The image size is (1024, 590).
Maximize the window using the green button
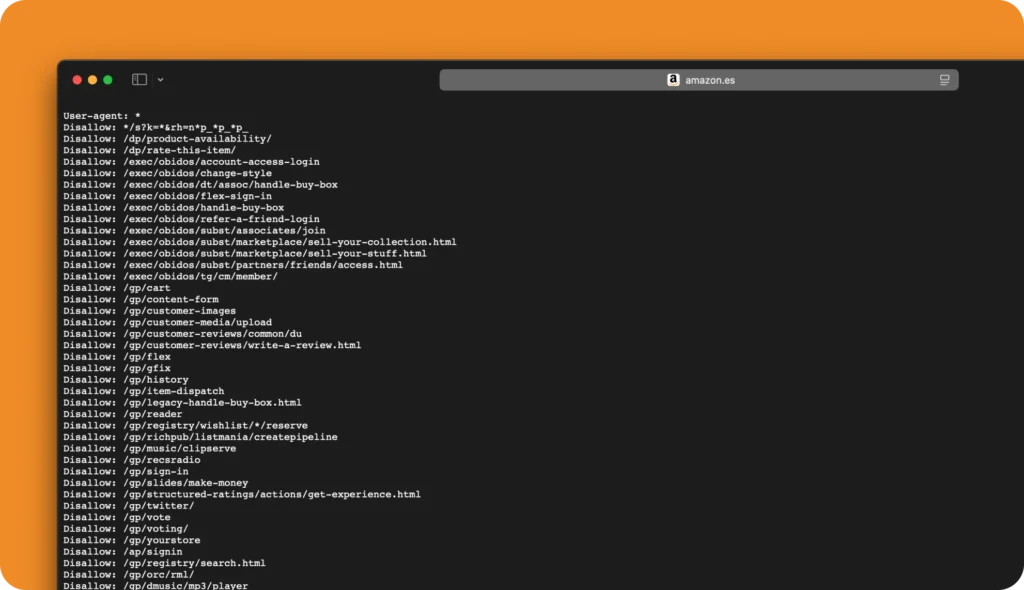coord(108,80)
